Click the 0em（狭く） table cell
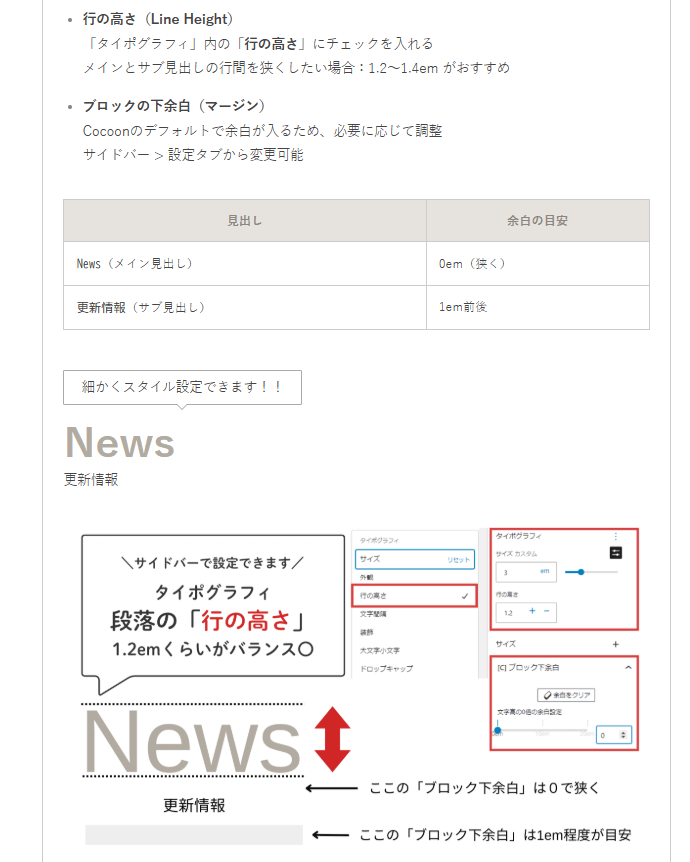 [538, 264]
